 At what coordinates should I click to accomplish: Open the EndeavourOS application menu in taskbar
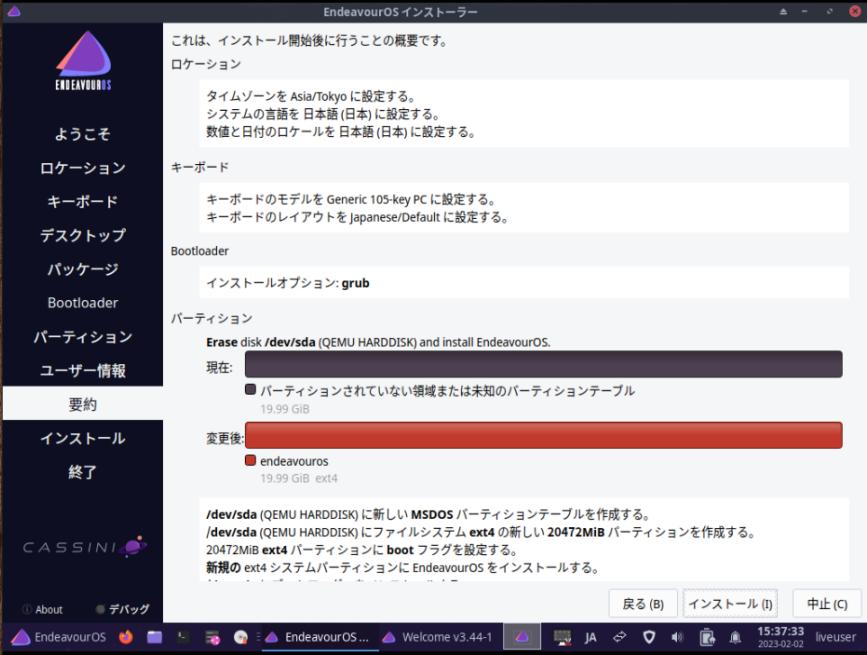click(59, 637)
